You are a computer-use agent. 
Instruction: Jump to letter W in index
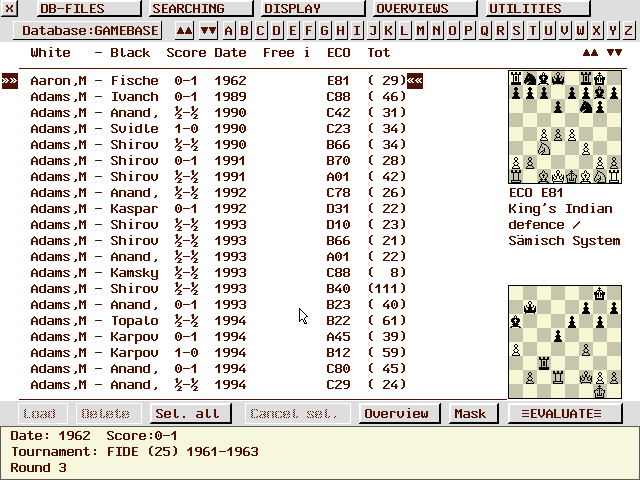pos(580,31)
